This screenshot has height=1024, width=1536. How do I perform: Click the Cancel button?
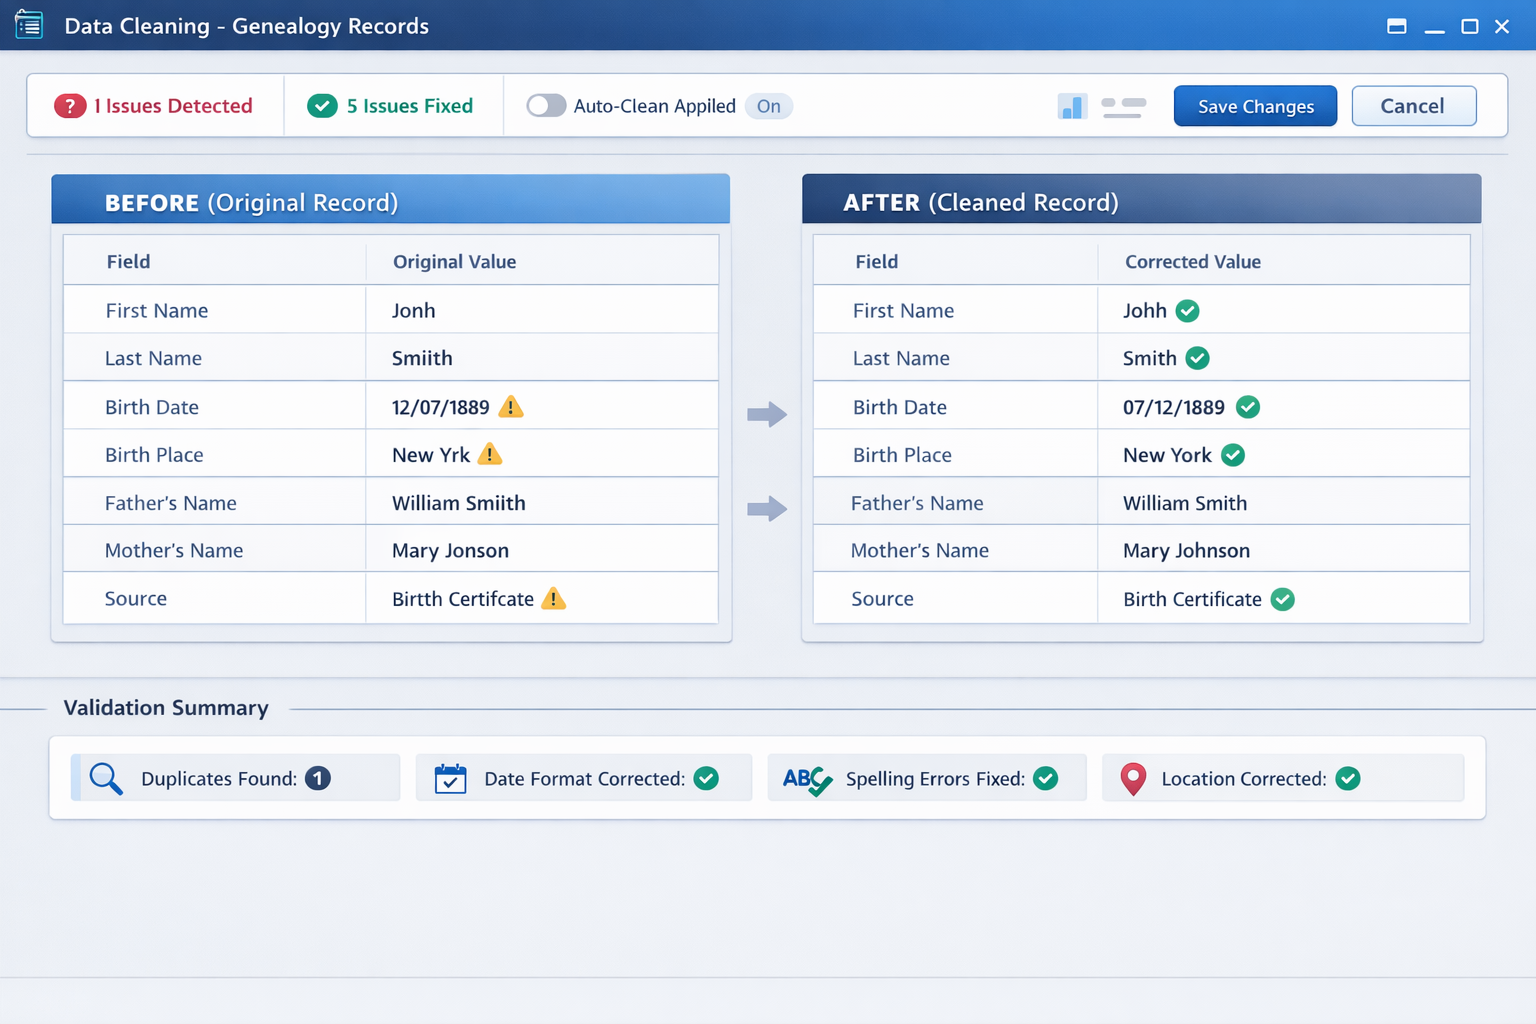point(1413,105)
